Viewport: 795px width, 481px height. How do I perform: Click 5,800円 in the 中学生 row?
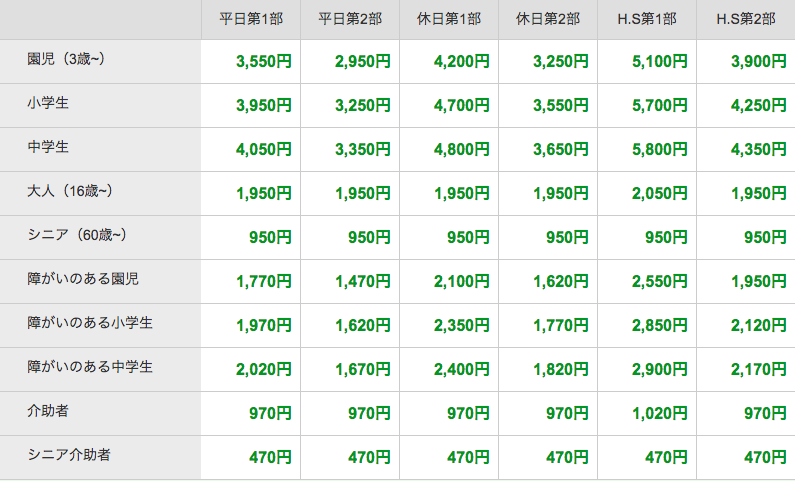pyautogui.click(x=660, y=150)
